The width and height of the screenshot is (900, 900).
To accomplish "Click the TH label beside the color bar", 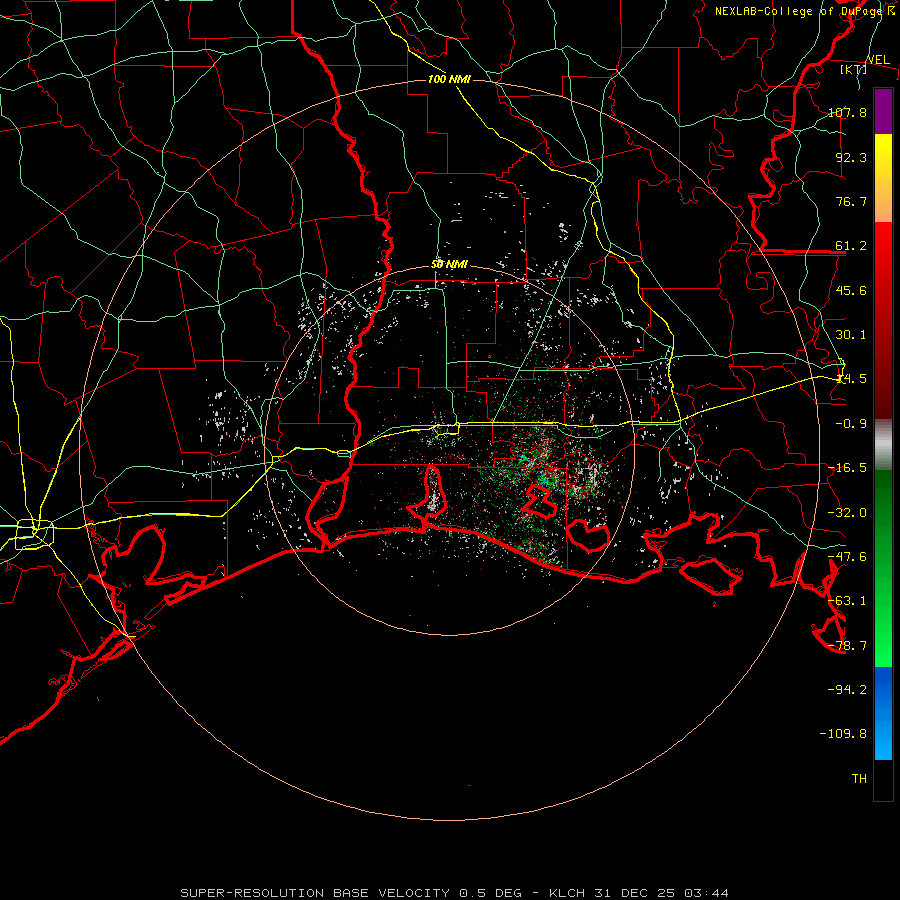I will (859, 779).
